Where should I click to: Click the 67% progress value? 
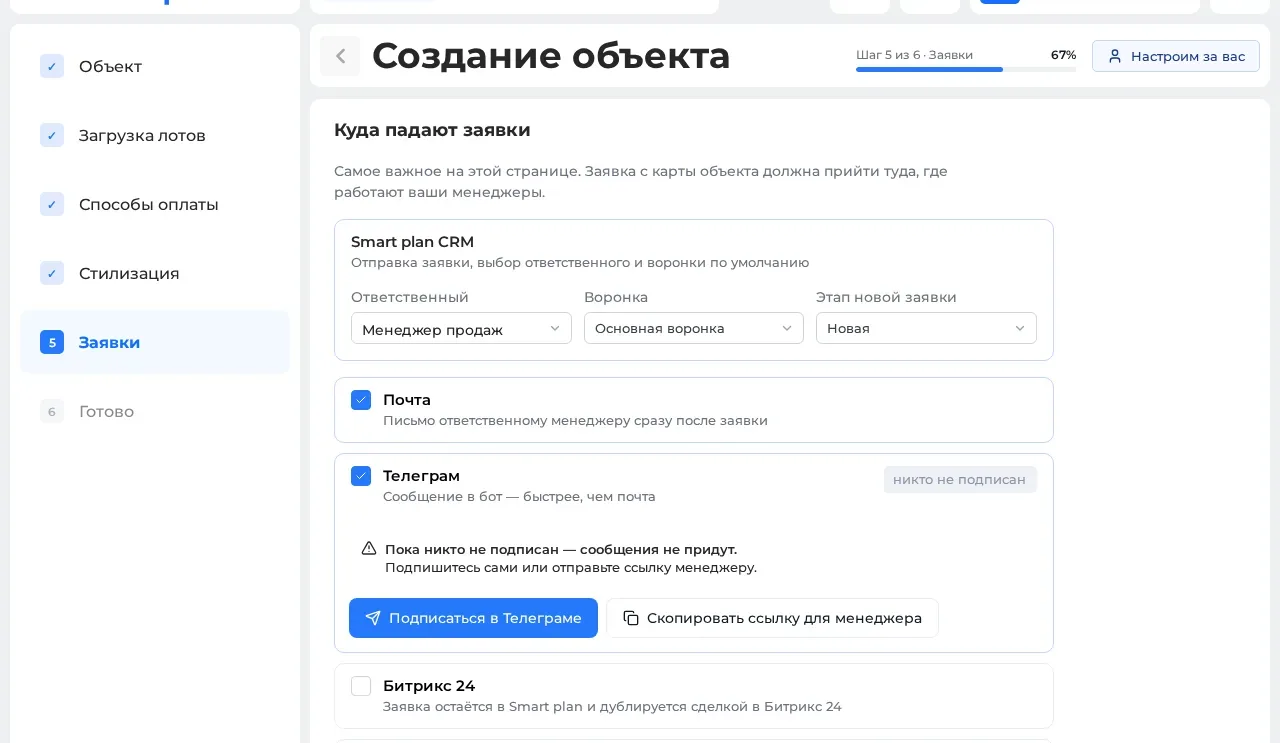click(1063, 55)
